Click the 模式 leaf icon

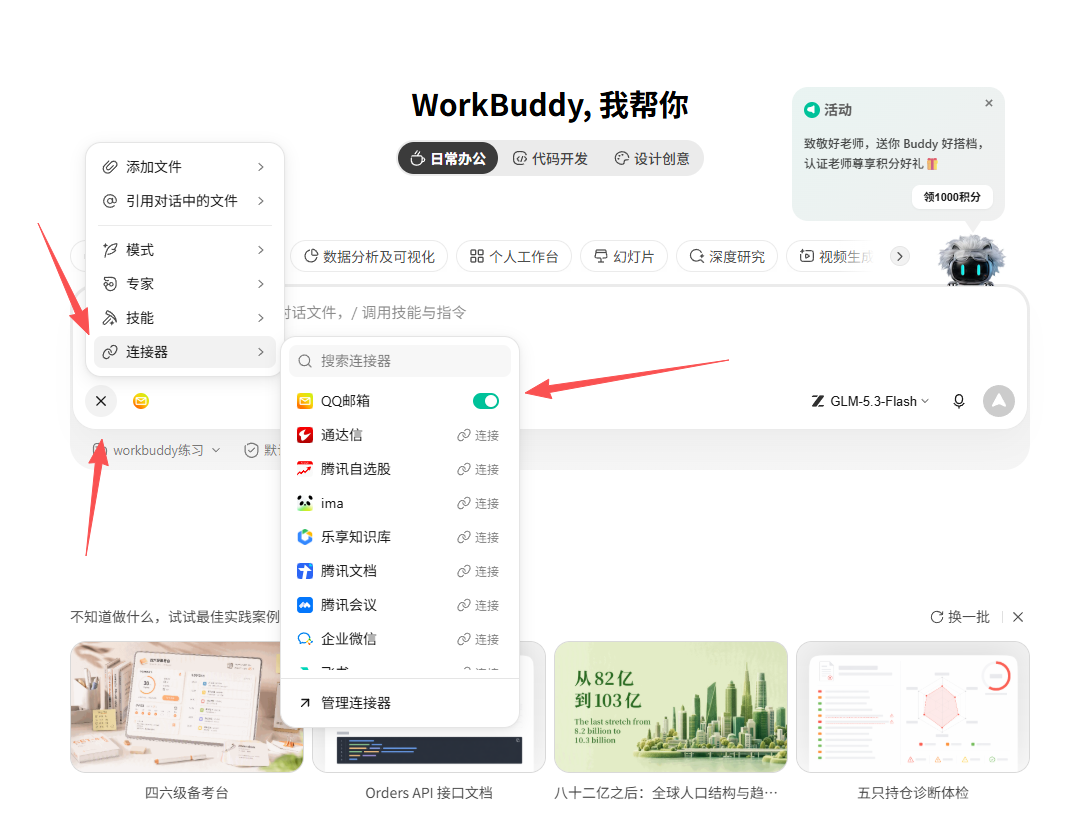pos(110,249)
